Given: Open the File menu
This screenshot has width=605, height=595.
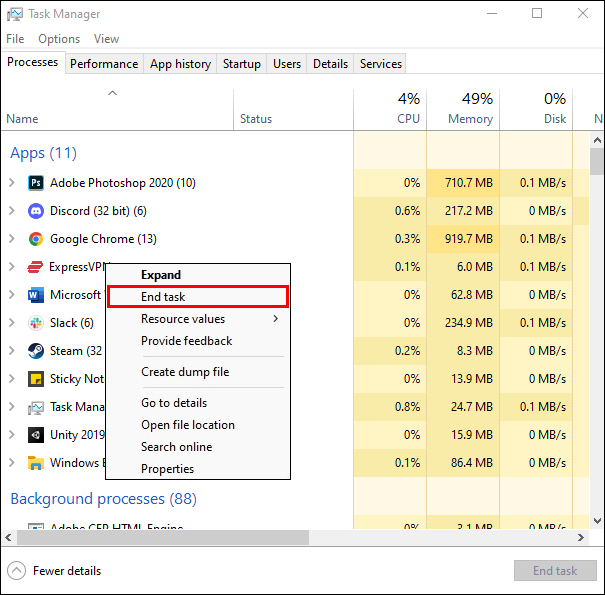Looking at the screenshot, I should 15,39.
